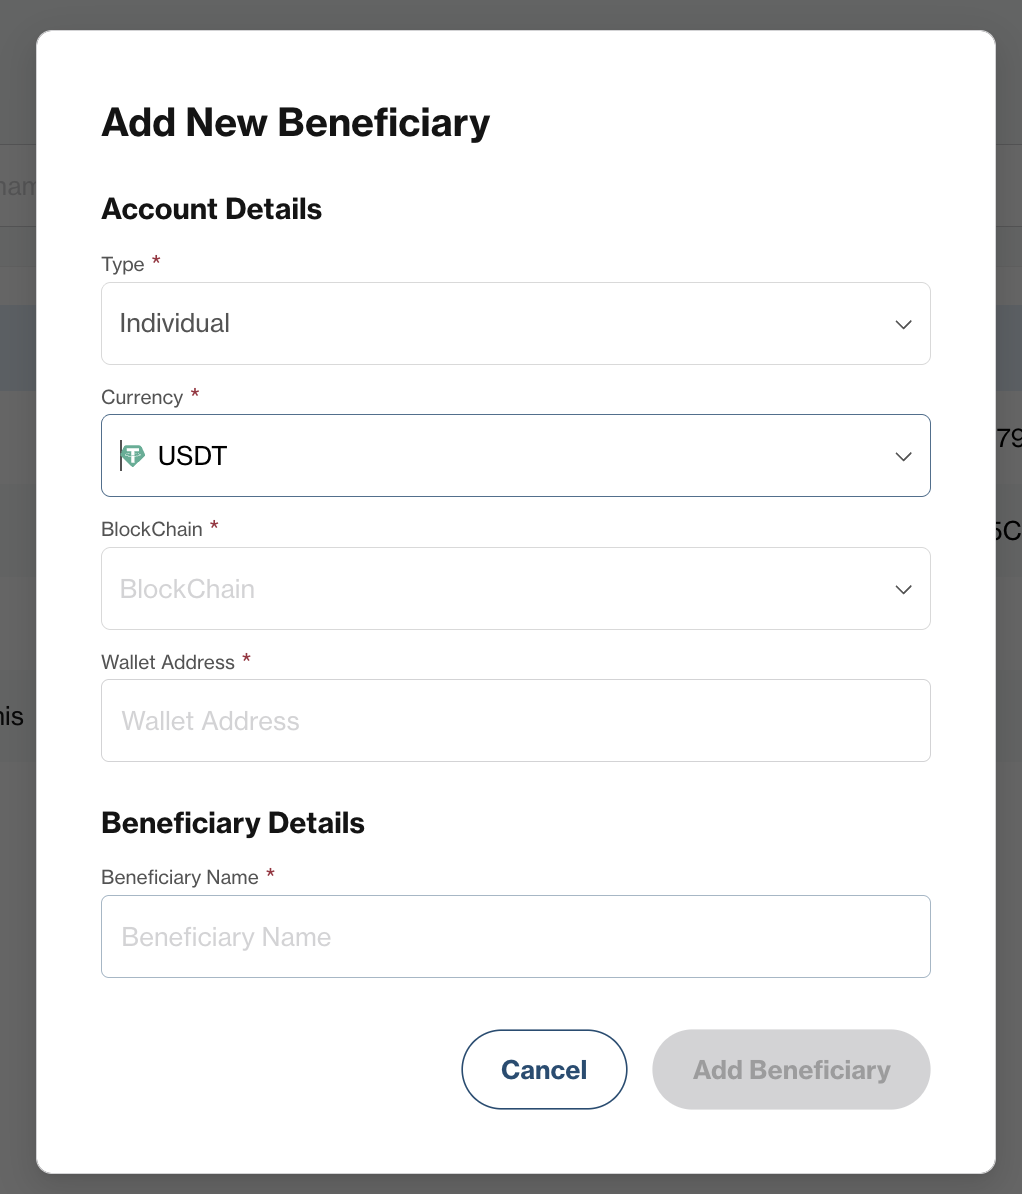The width and height of the screenshot is (1022, 1194).
Task: Focus the Wallet Address input field
Action: coord(516,720)
